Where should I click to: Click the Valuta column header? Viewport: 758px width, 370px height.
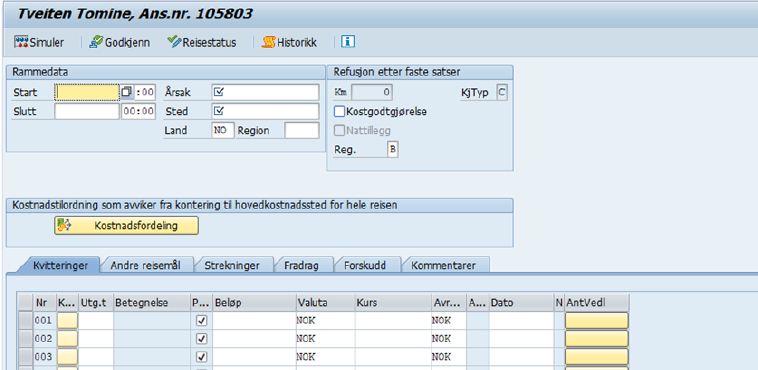point(325,303)
